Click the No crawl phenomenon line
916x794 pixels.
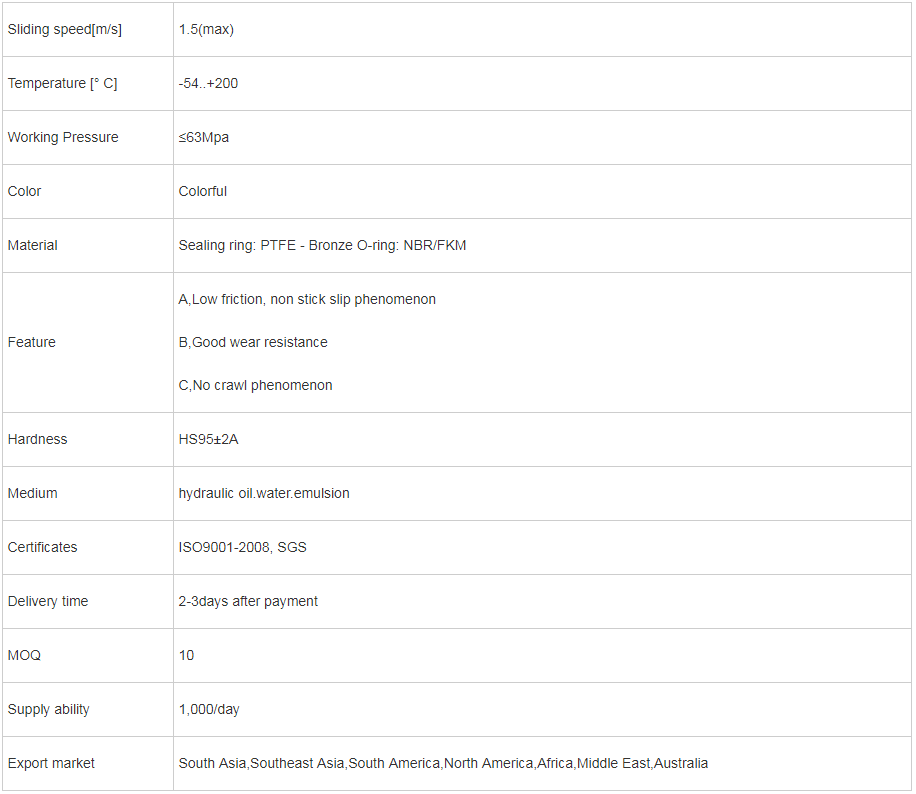pyautogui.click(x=255, y=386)
